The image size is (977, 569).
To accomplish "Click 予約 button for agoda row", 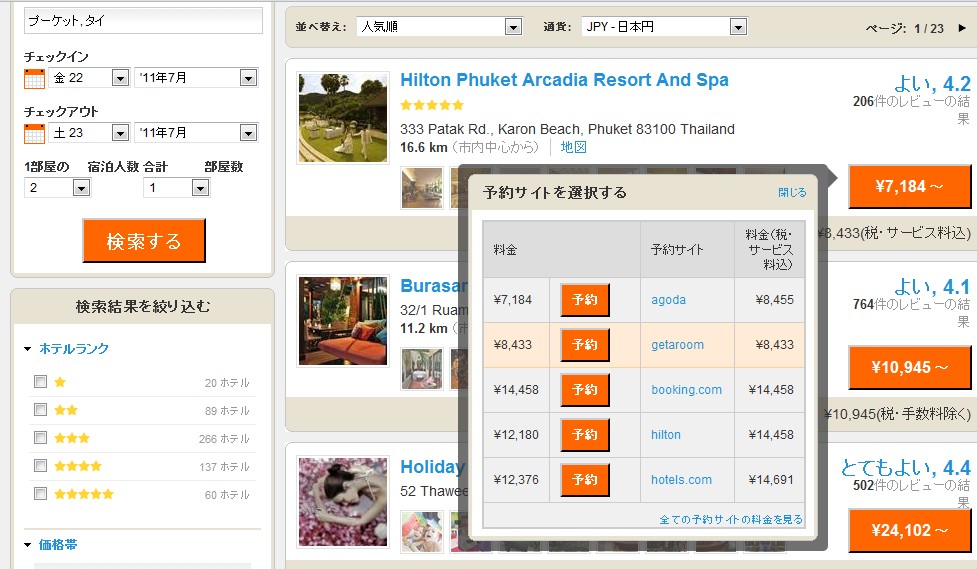I will coord(585,300).
